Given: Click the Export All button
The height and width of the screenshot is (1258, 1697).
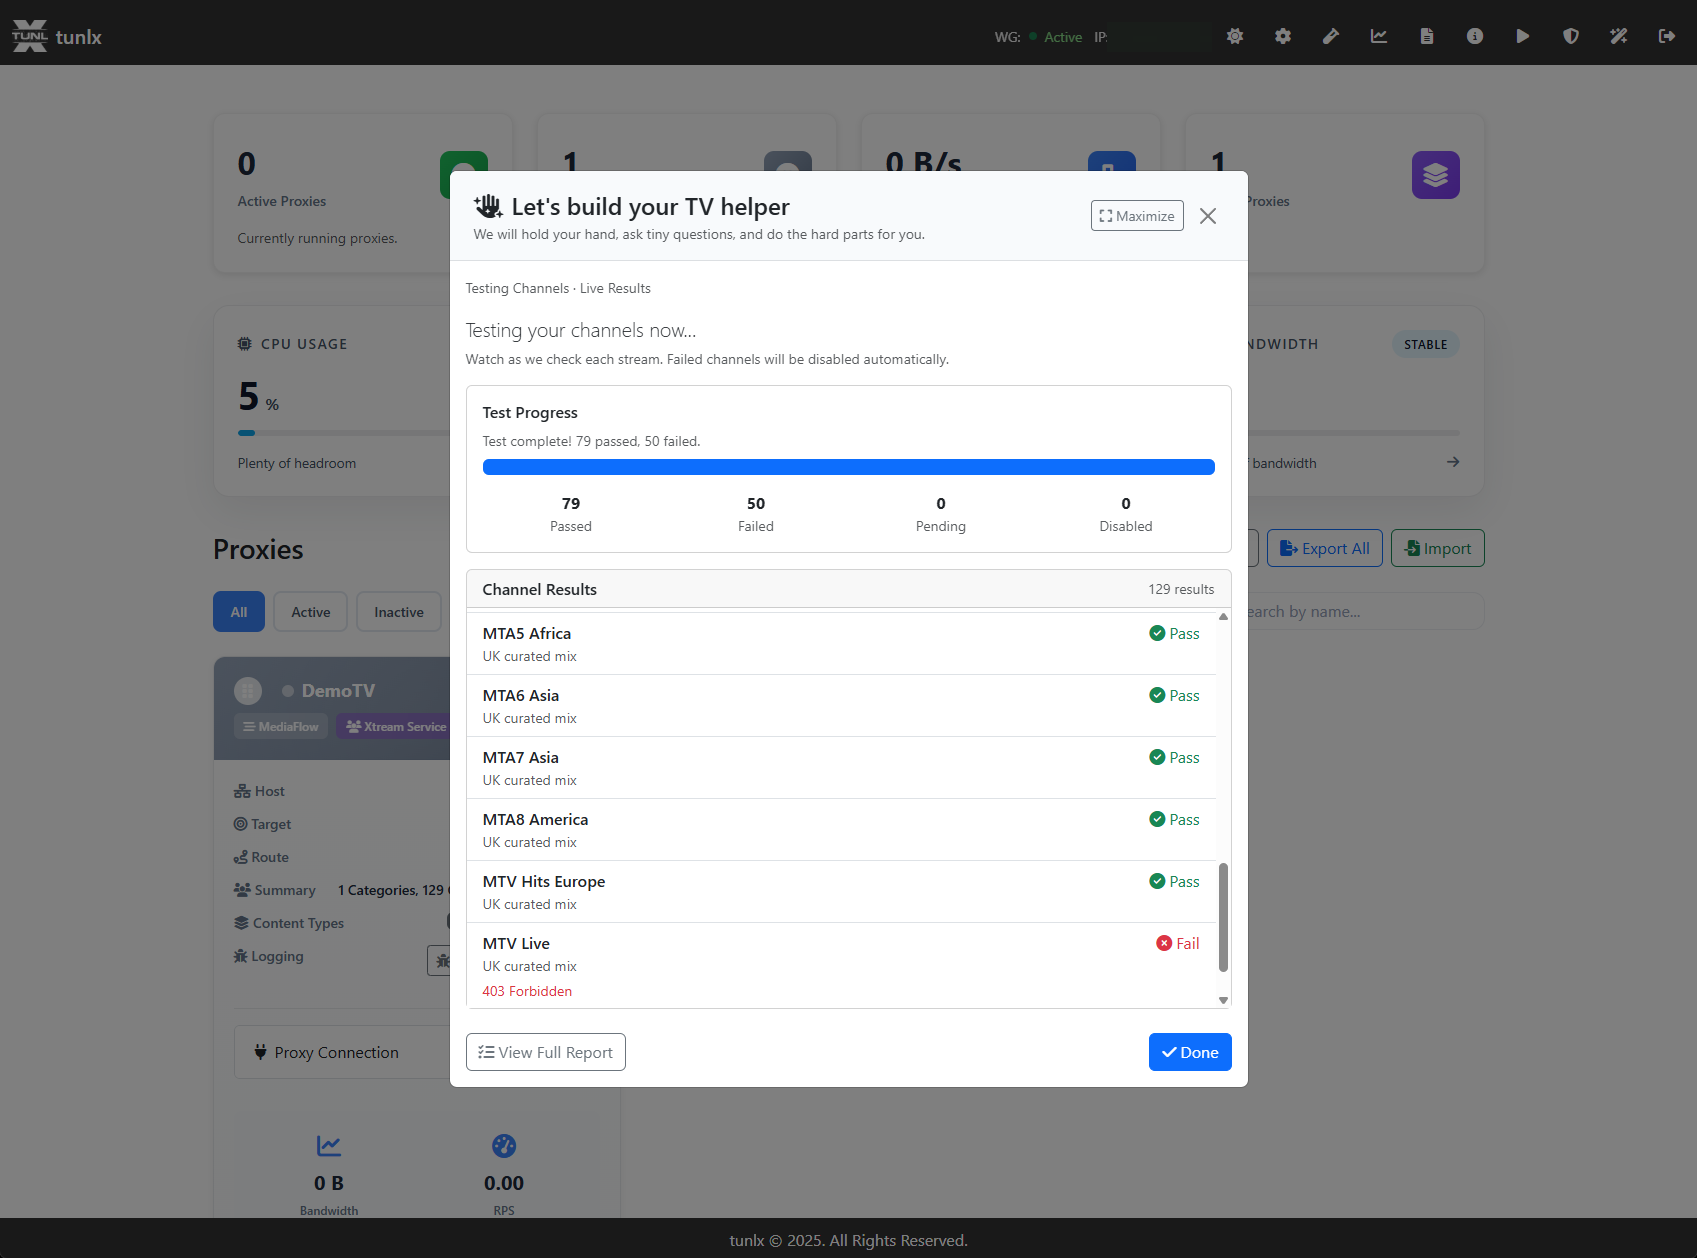Looking at the screenshot, I should pos(1324,548).
